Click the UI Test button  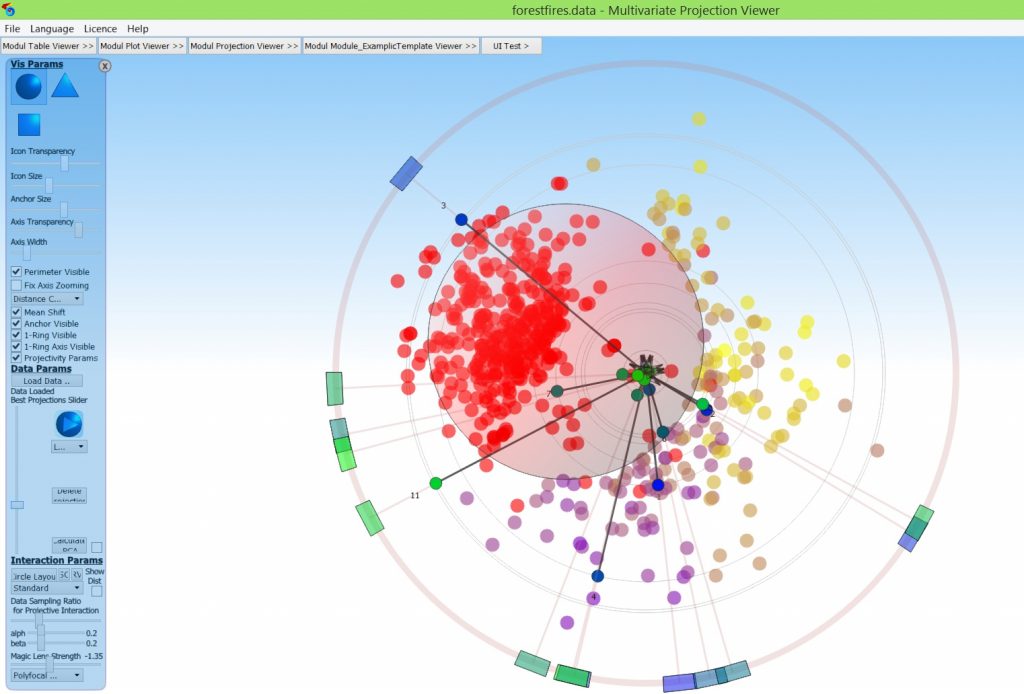point(511,46)
